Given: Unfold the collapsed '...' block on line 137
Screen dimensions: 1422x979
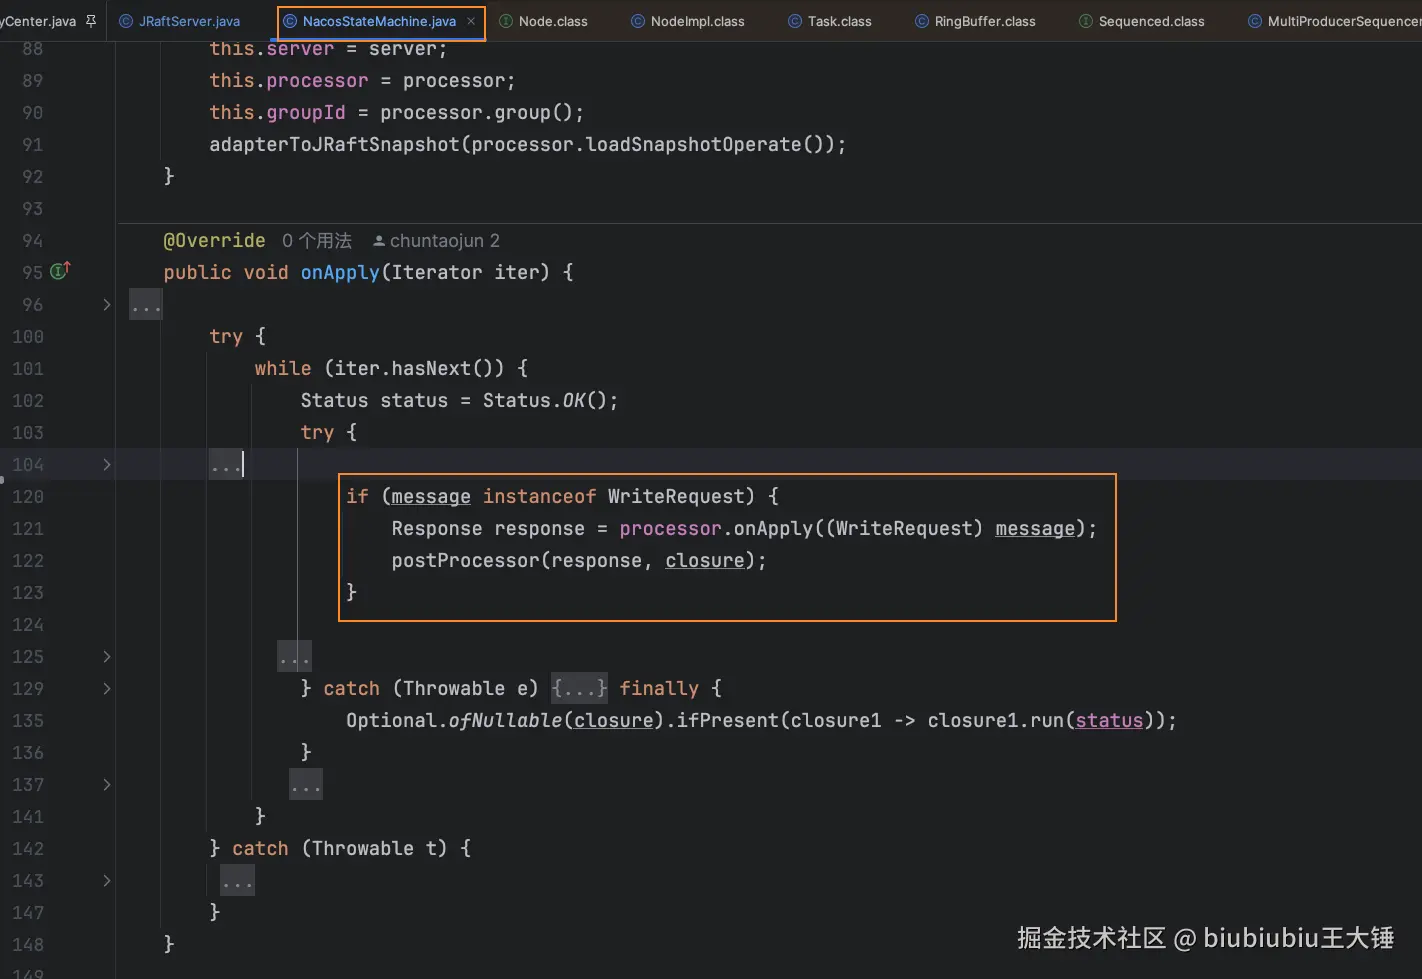Looking at the screenshot, I should point(306,785).
